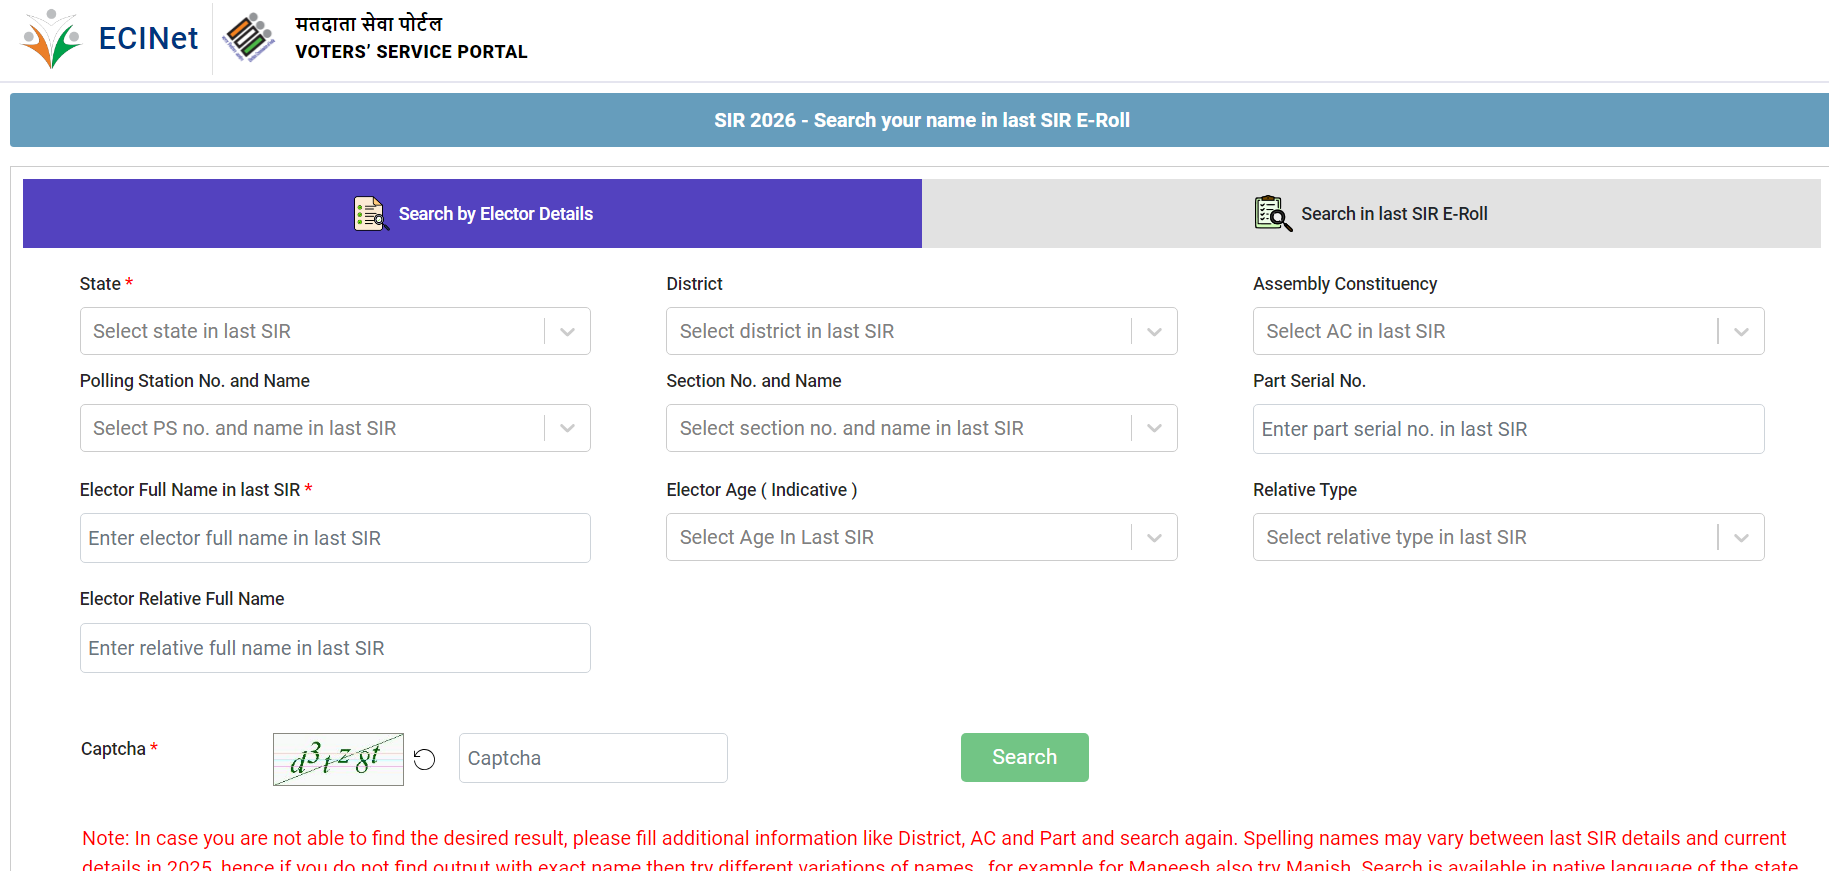Click the Part Serial No. input field
1829x871 pixels.
click(x=1508, y=429)
